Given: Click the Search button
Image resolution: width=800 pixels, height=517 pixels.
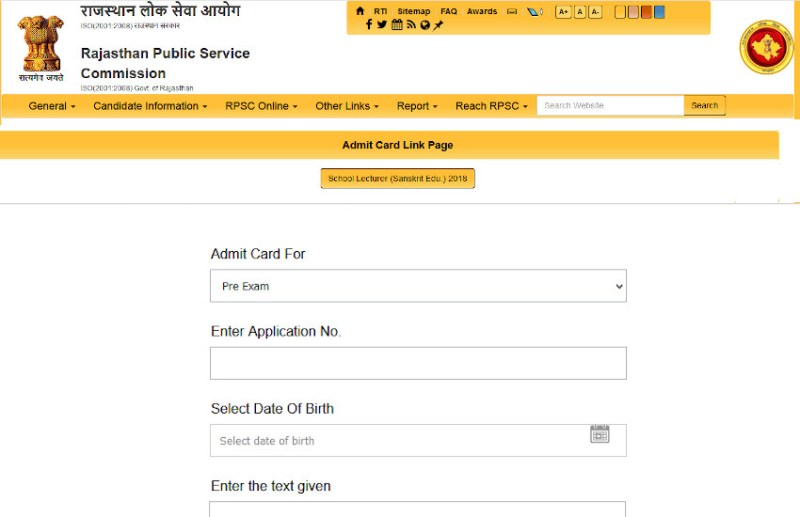Looking at the screenshot, I should 705,105.
